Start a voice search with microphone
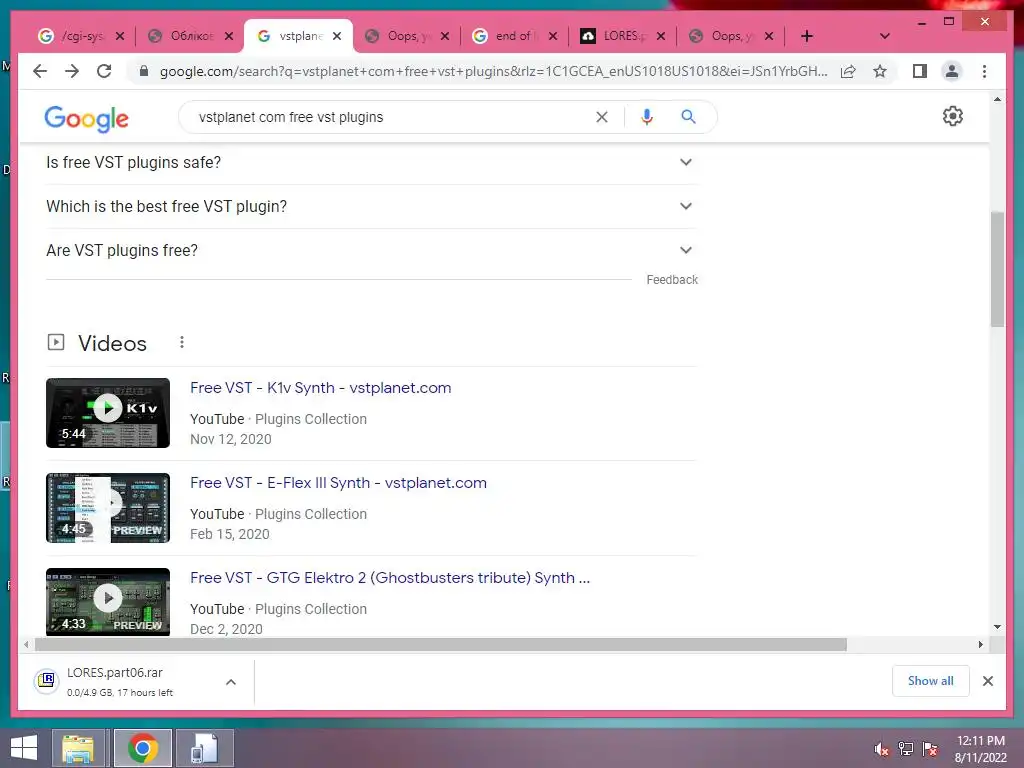The width and height of the screenshot is (1024, 768). coord(647,117)
